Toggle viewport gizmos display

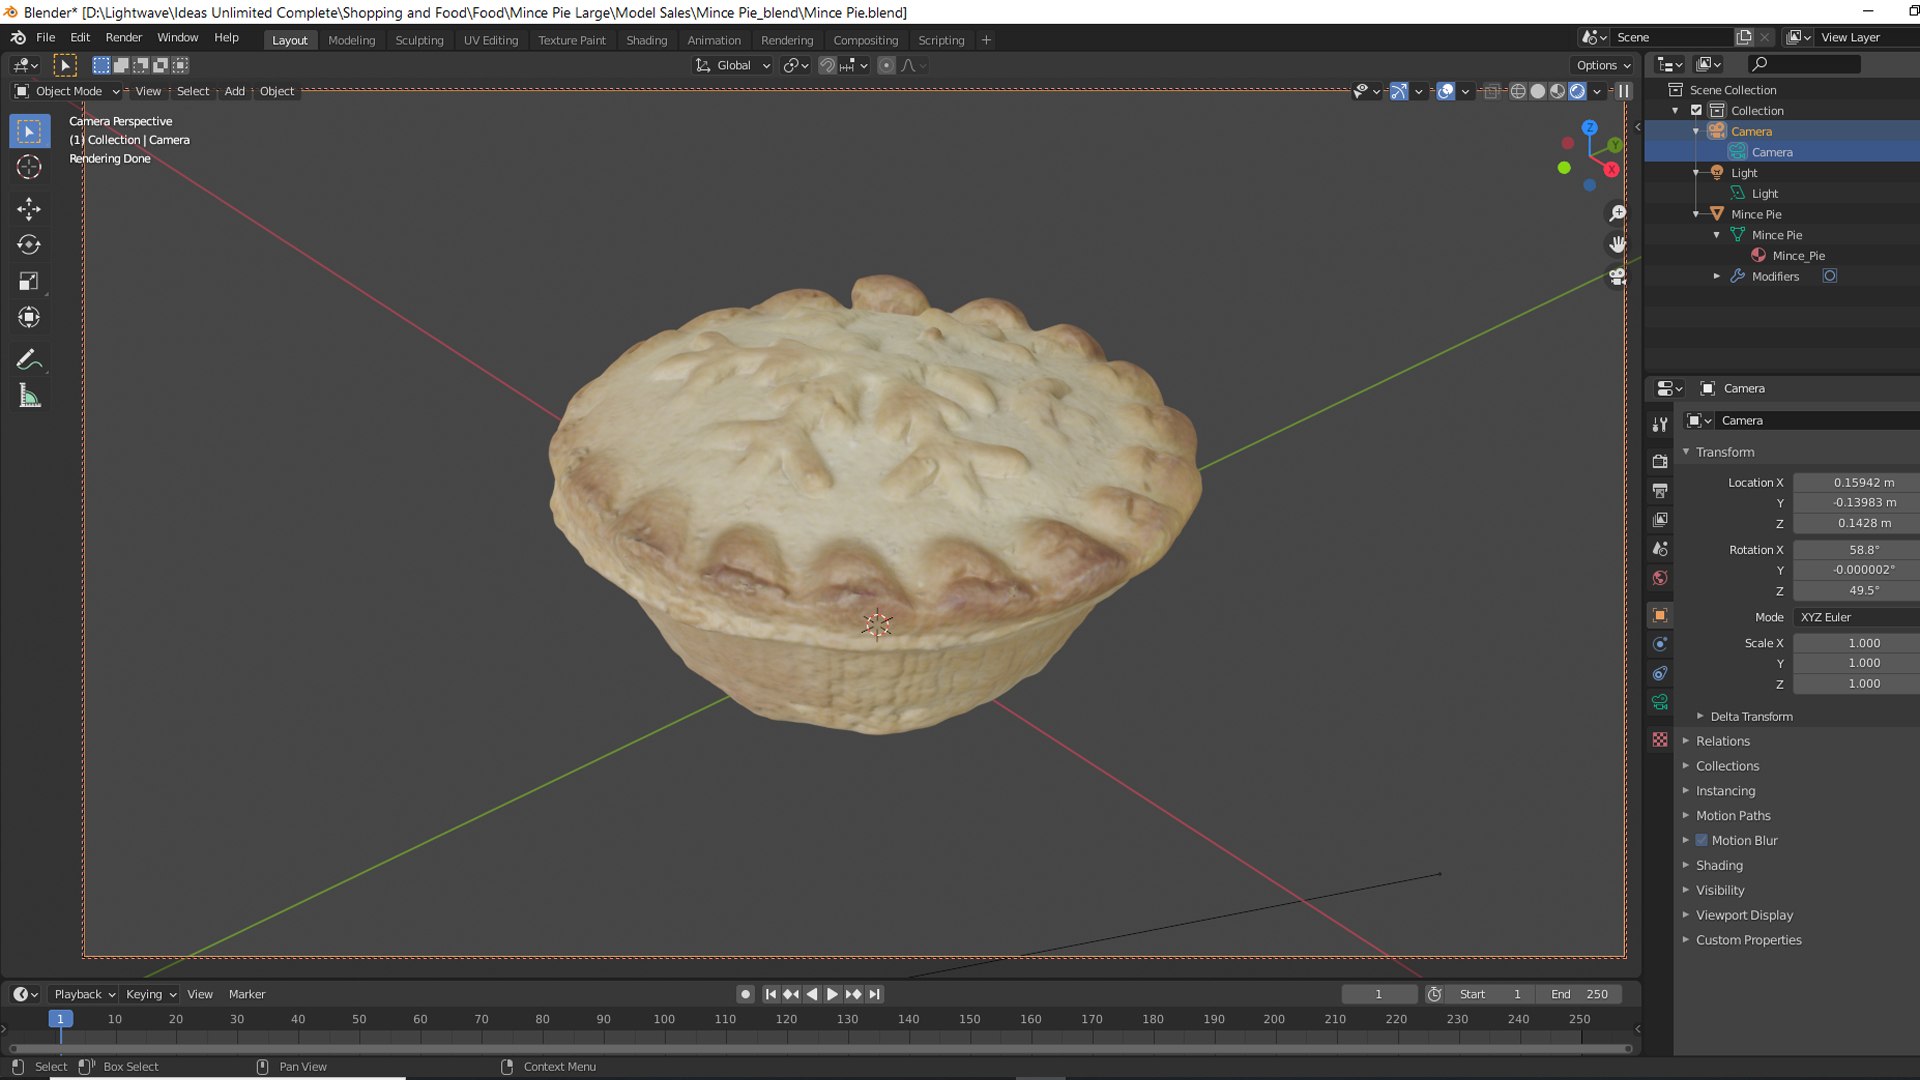(x=1399, y=91)
